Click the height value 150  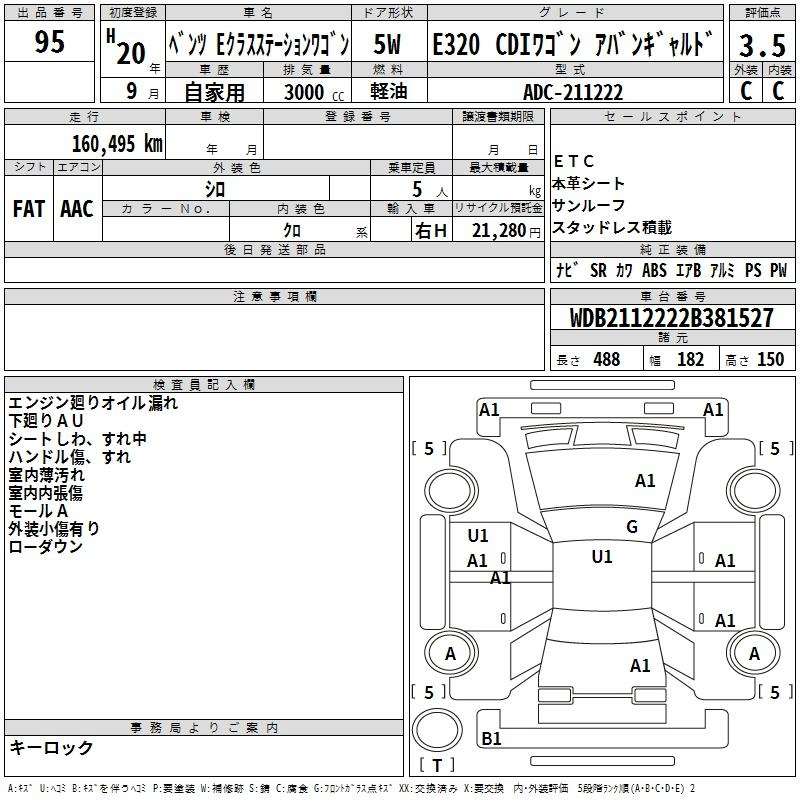pos(770,360)
